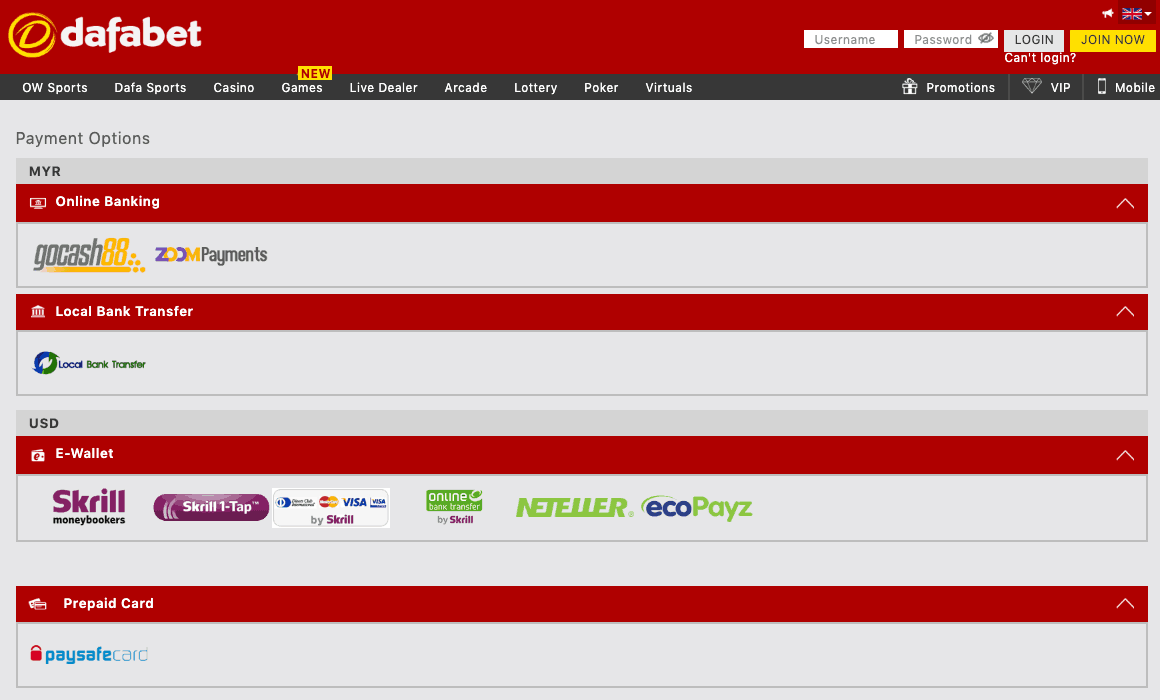Toggle password visibility eye icon
The width and height of the screenshot is (1160, 700).
click(x=986, y=39)
